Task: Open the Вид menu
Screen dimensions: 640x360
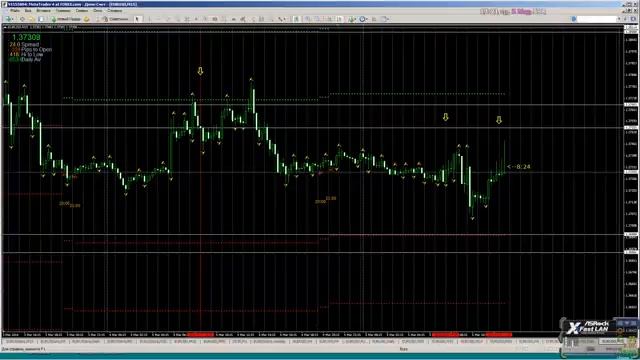Action: tap(28, 11)
